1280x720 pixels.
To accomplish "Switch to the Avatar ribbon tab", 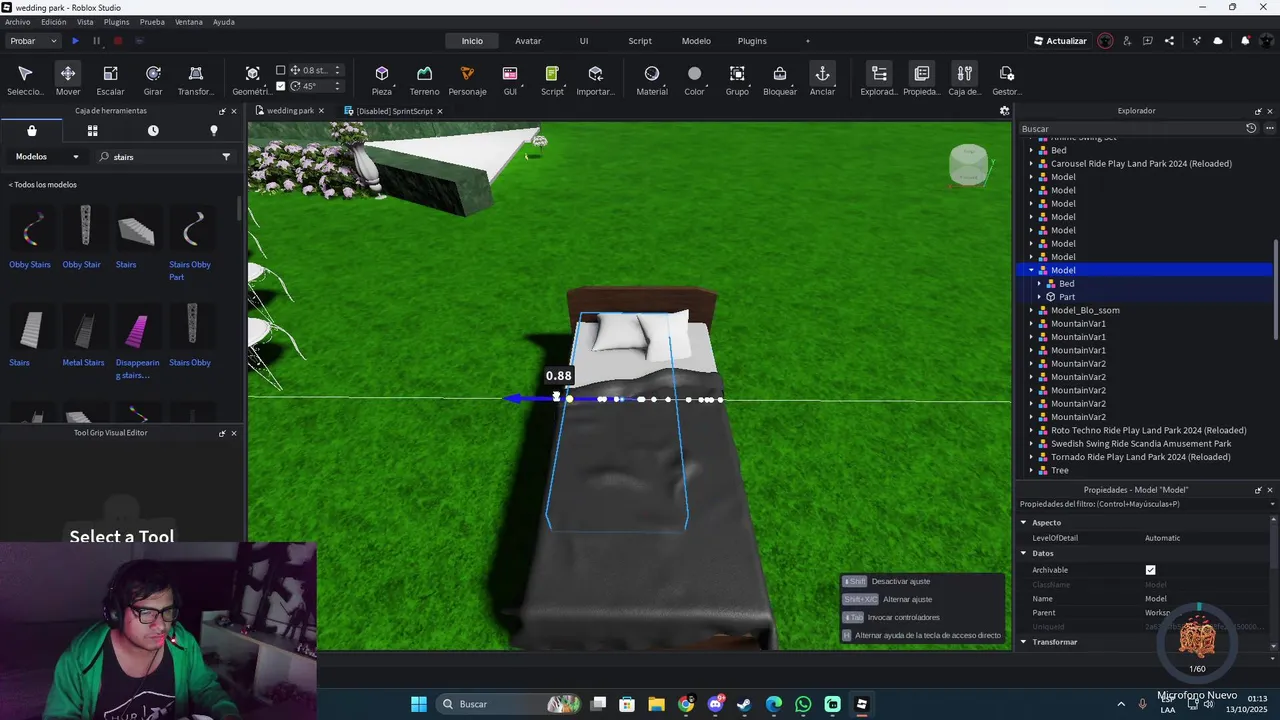I will pyautogui.click(x=528, y=41).
